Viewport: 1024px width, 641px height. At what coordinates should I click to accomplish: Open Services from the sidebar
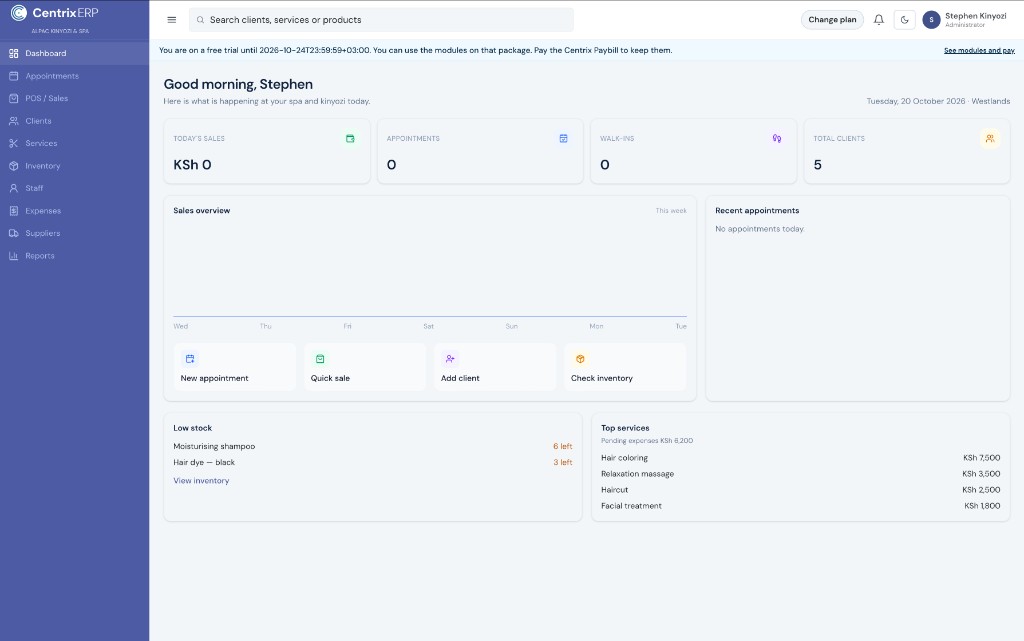pos(74,144)
